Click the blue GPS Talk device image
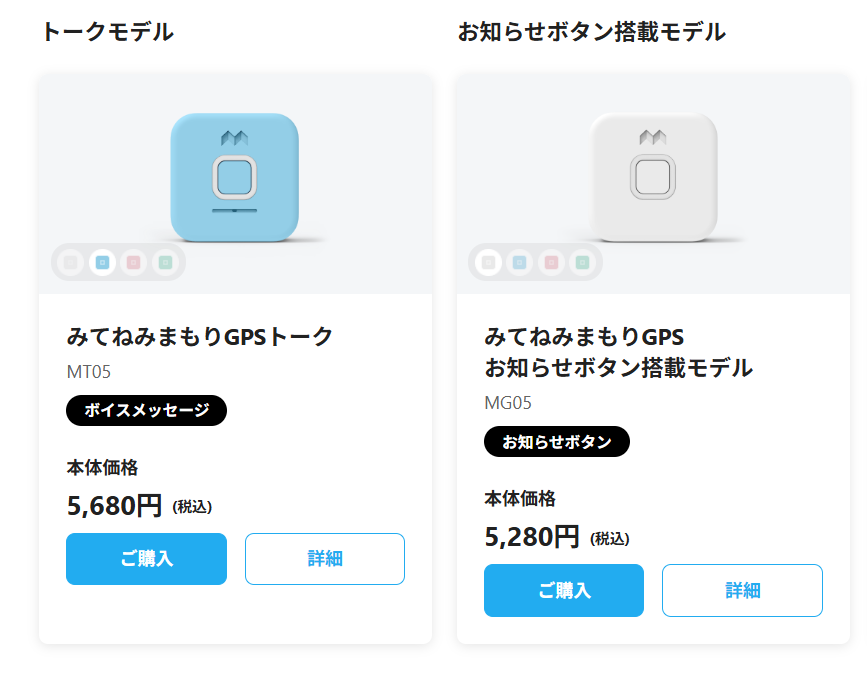867x673 pixels. [234, 177]
